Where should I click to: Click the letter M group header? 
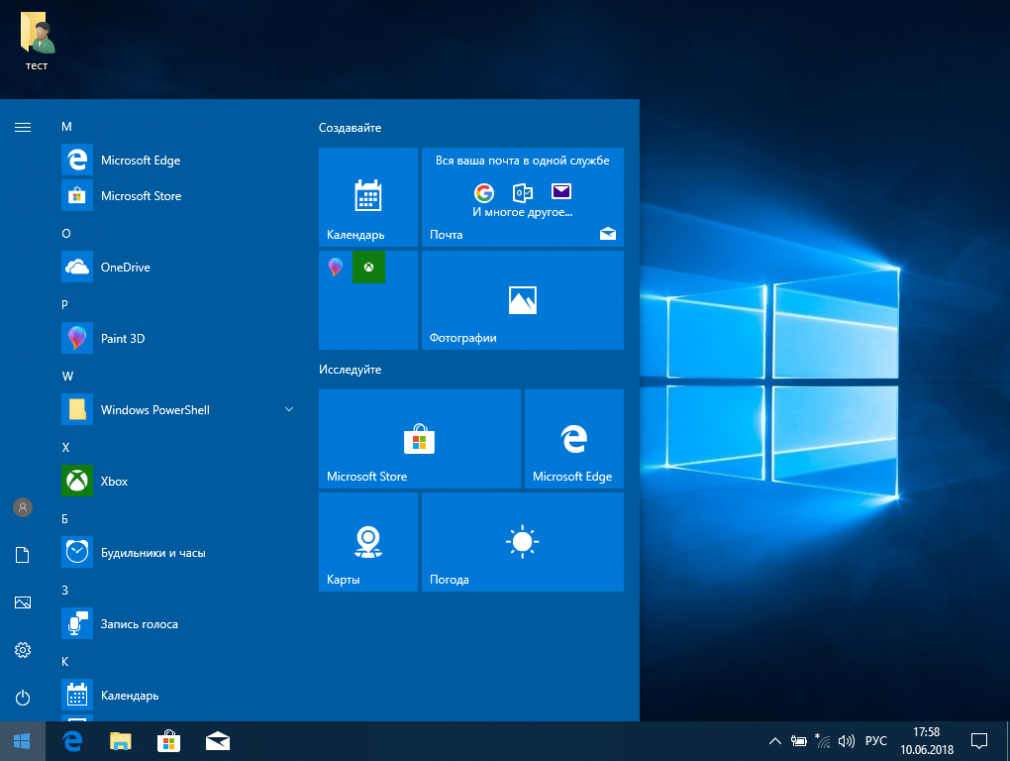(66, 127)
